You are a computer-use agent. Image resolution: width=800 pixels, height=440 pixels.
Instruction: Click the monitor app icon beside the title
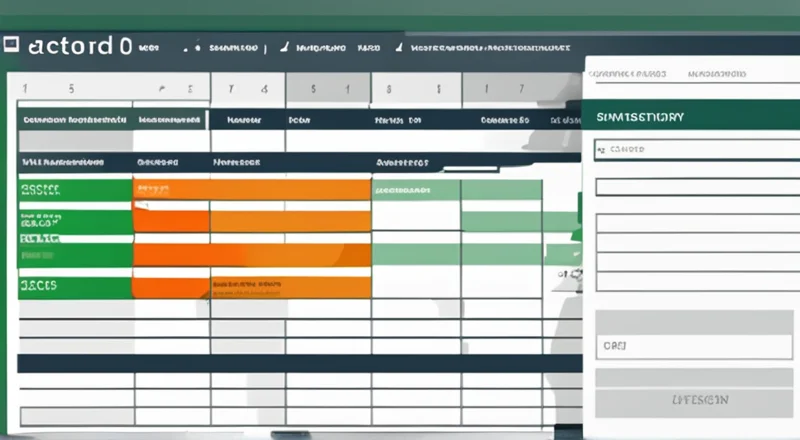pos(11,46)
